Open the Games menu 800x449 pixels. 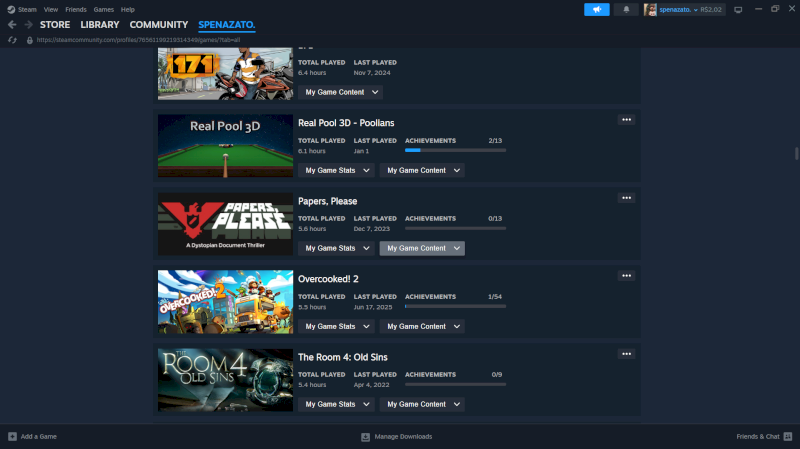point(104,9)
